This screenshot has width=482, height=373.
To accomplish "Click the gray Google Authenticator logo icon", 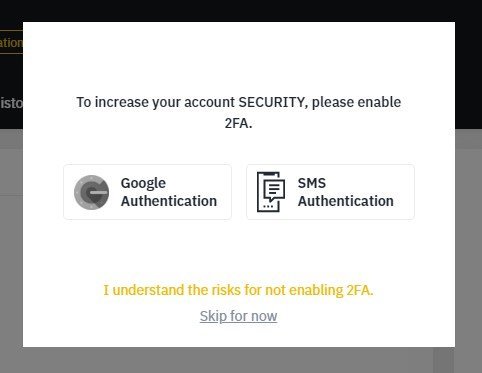I will tap(91, 192).
